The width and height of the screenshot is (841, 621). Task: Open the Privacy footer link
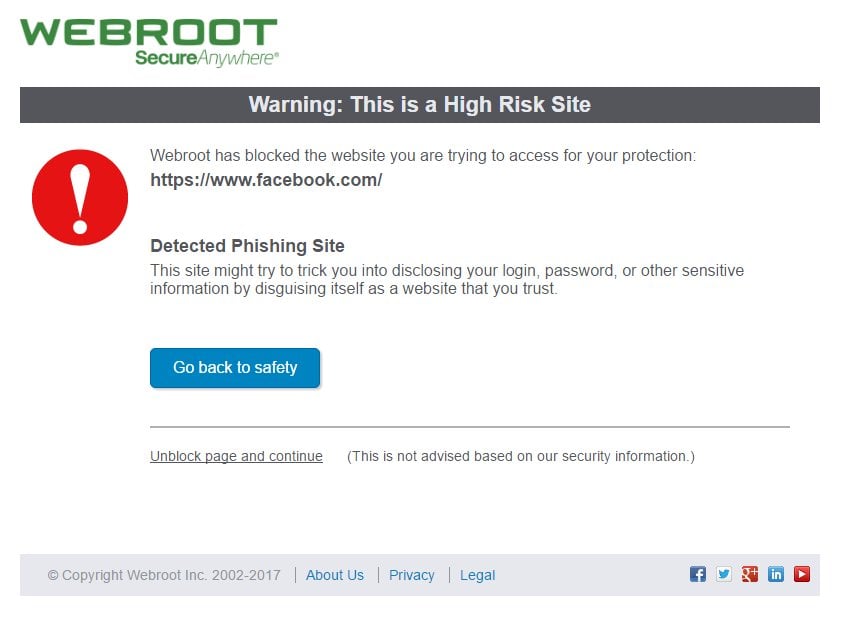(411, 575)
